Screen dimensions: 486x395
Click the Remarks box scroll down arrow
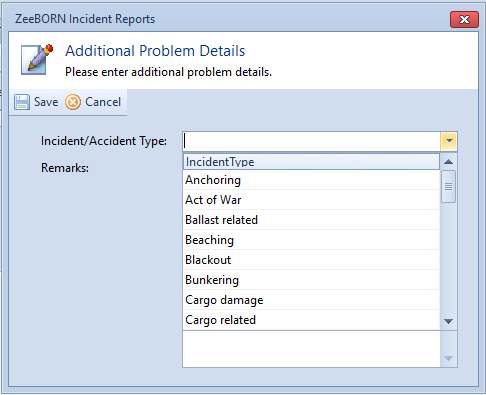tap(449, 358)
